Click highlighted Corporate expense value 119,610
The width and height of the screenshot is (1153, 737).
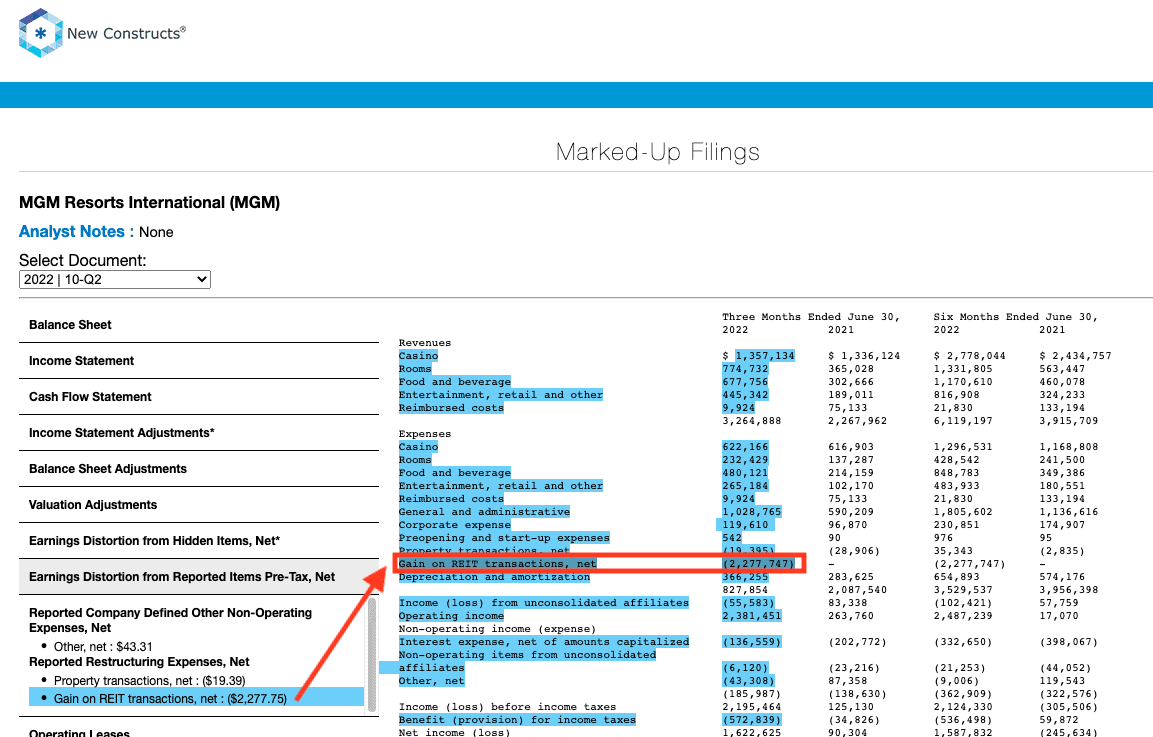(x=745, y=525)
